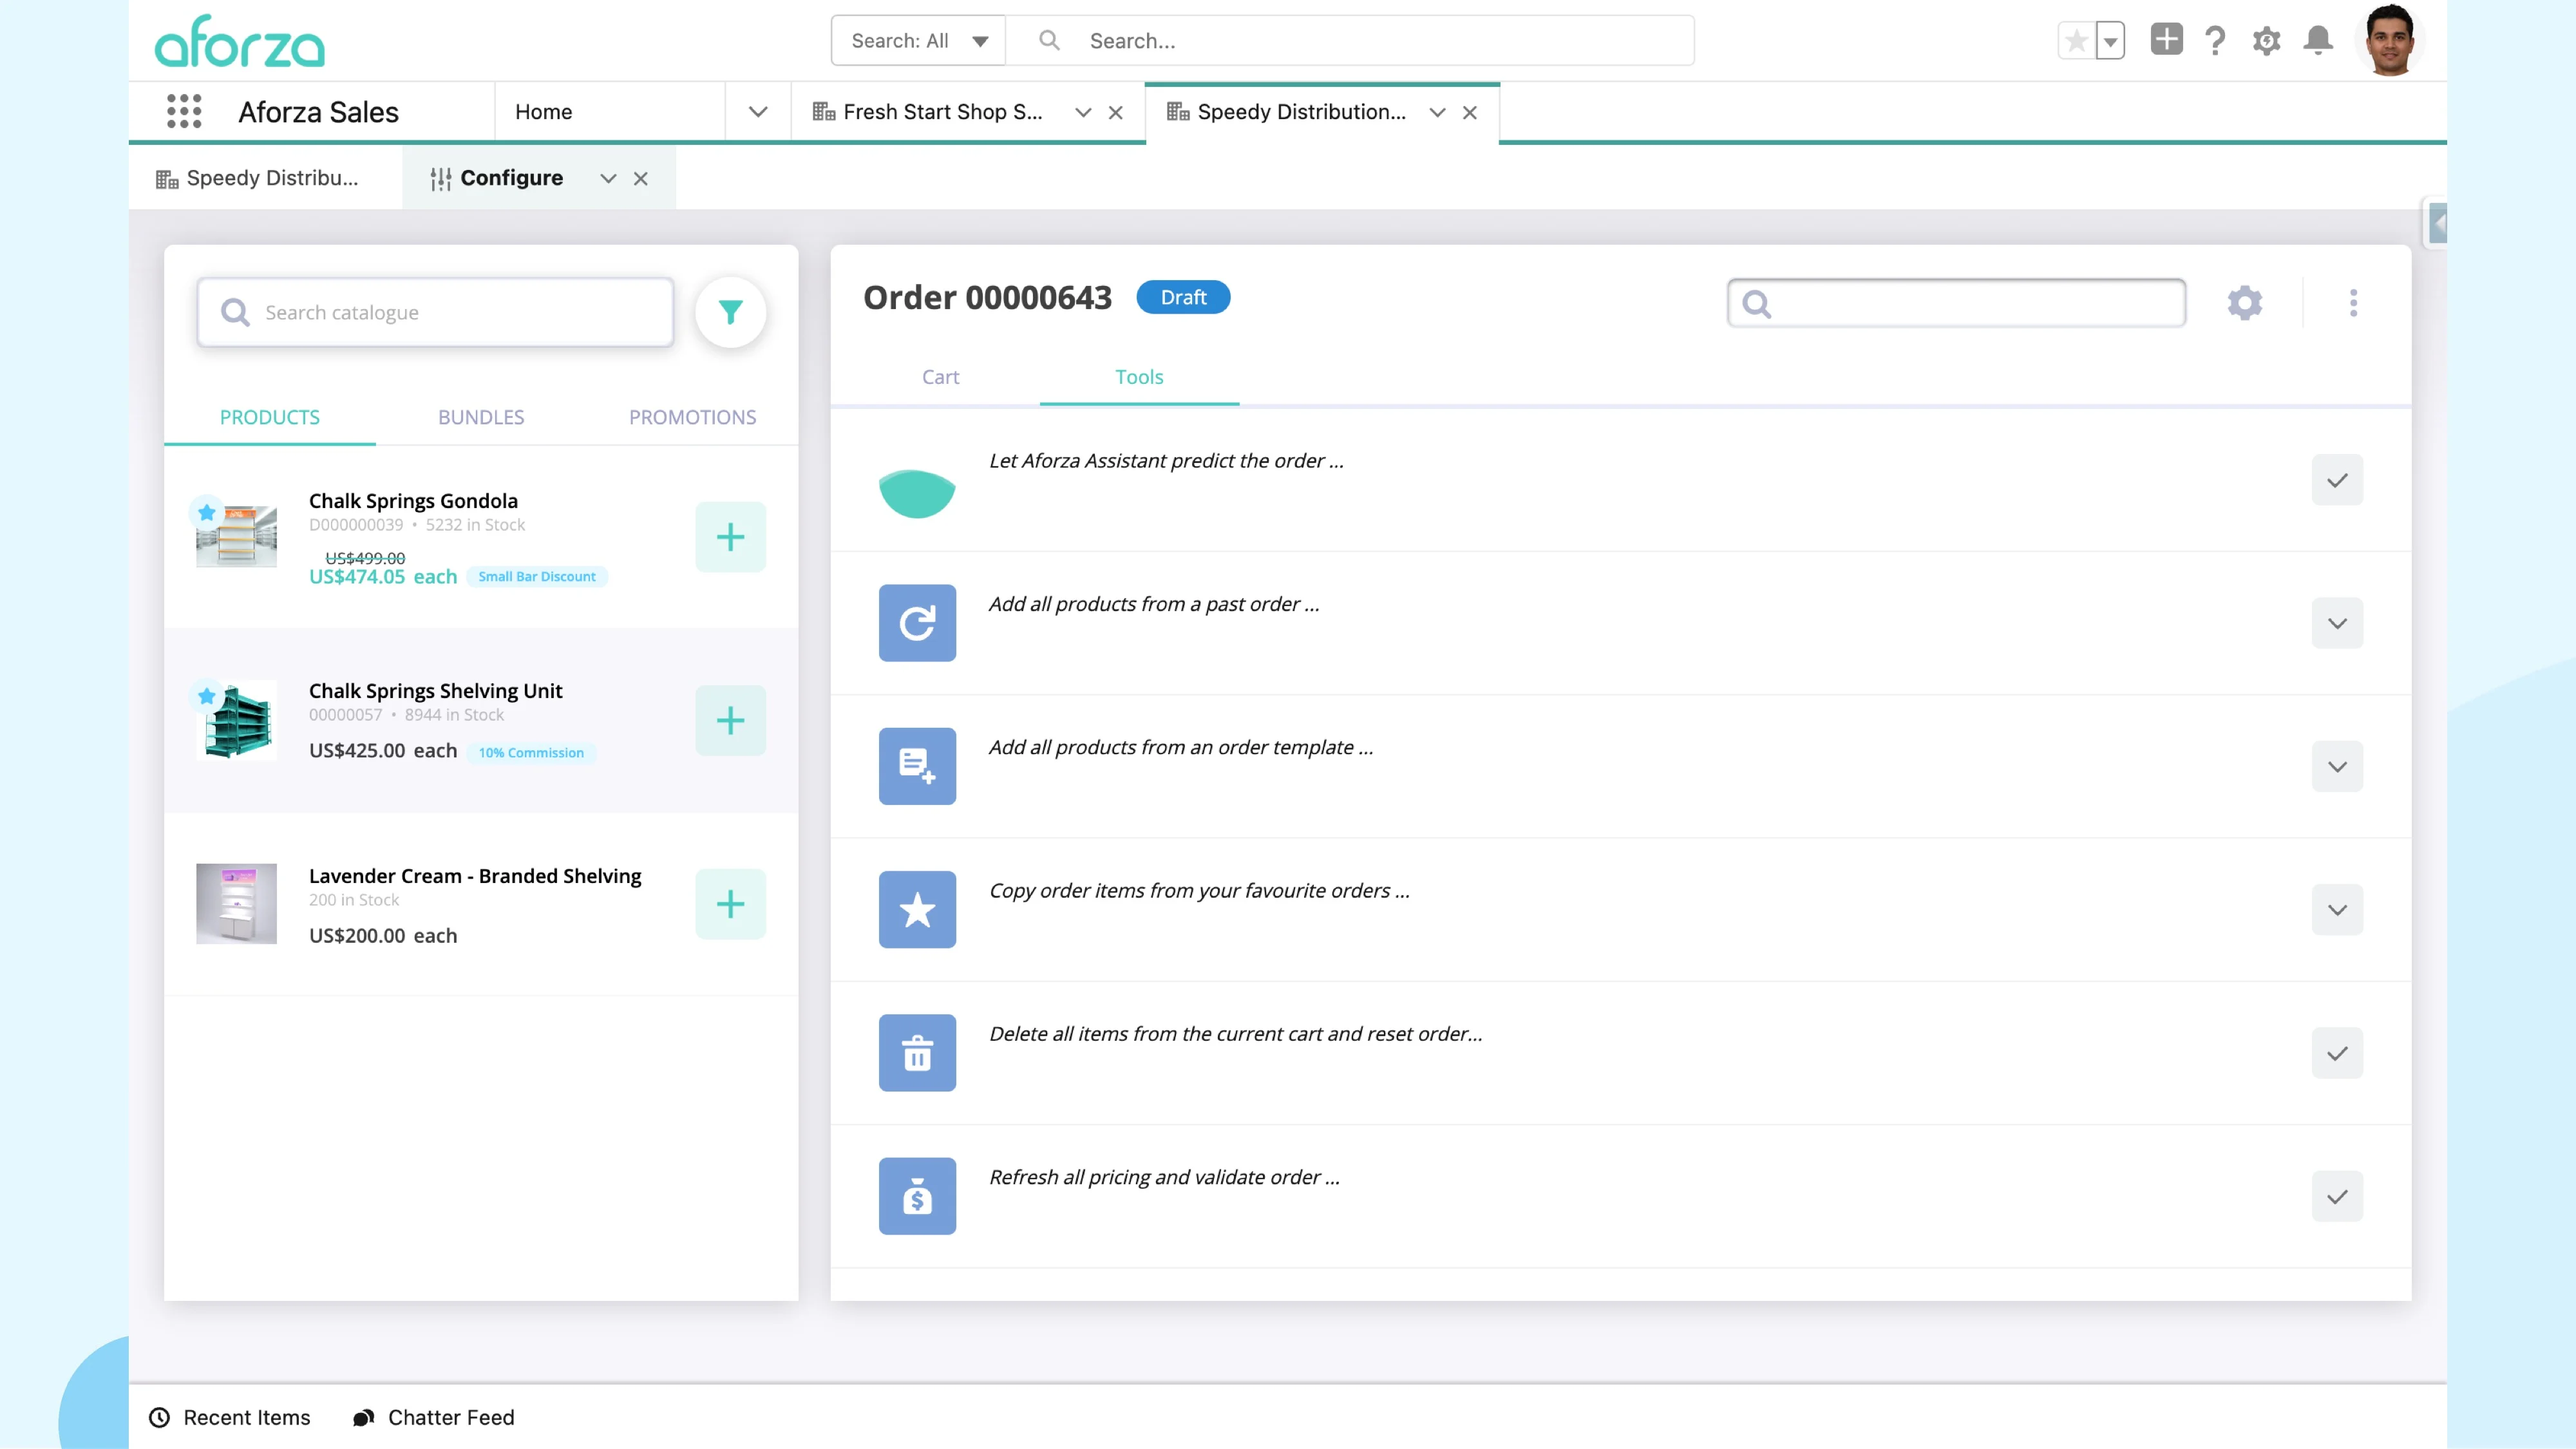Click the past order reload icon

point(917,623)
